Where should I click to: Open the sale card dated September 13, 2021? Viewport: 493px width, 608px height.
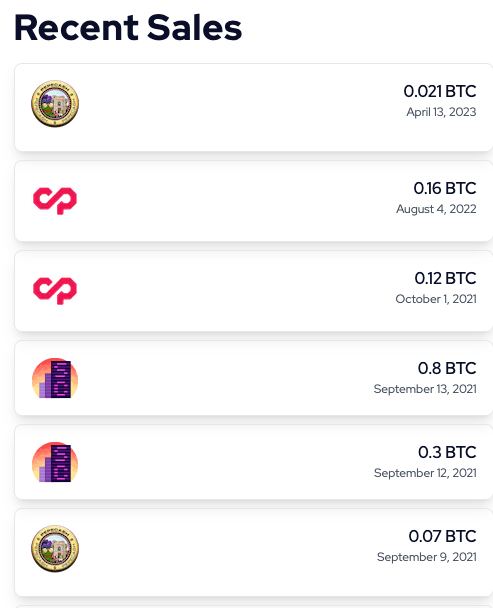[x=254, y=378]
